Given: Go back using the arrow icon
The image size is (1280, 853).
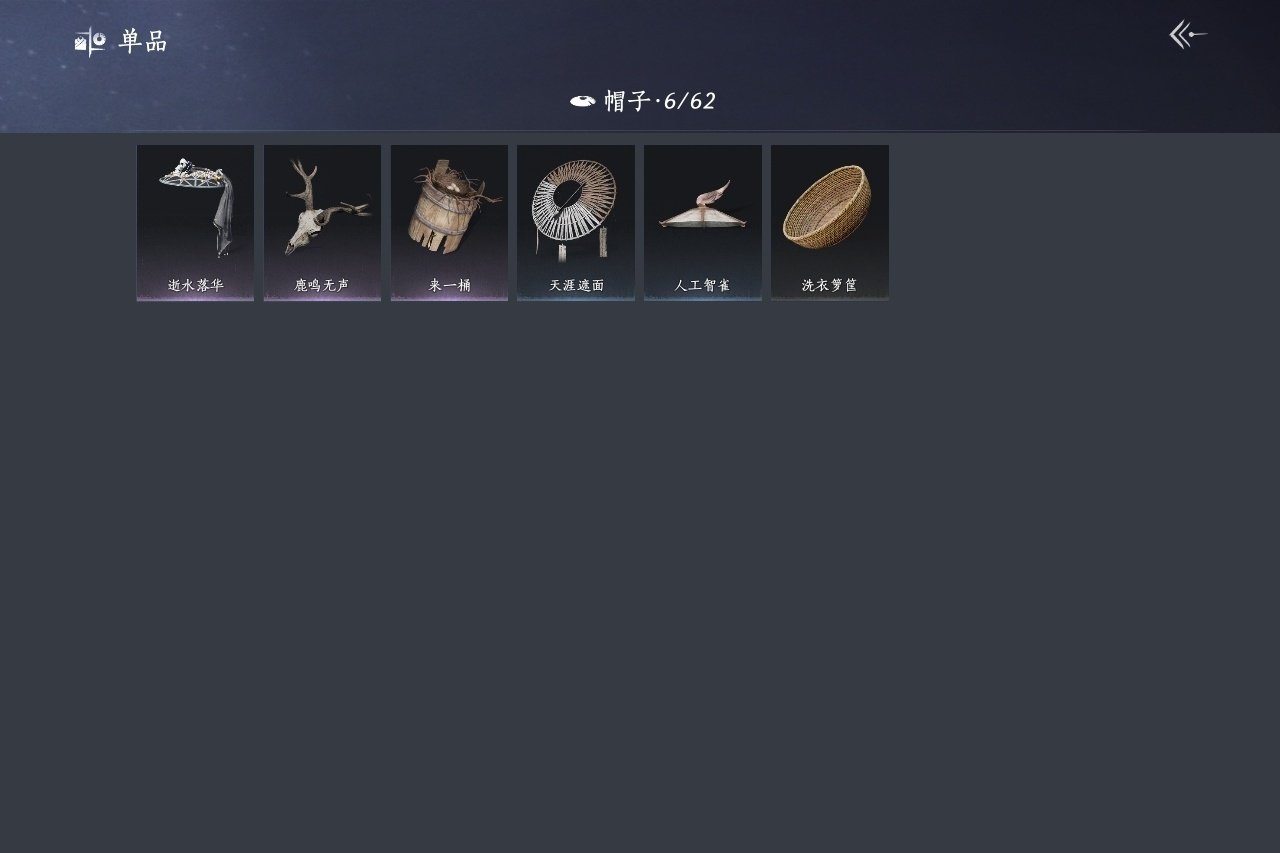Looking at the screenshot, I should (x=1188, y=35).
